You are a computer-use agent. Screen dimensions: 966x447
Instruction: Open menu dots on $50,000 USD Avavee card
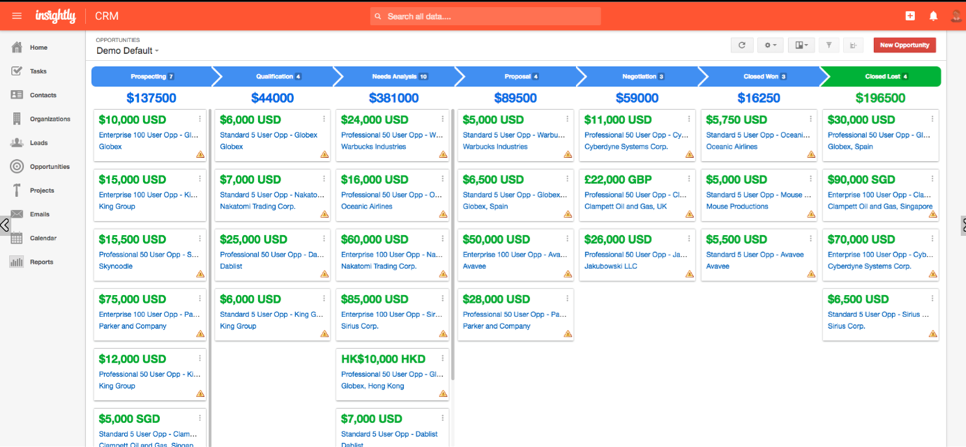567,240
